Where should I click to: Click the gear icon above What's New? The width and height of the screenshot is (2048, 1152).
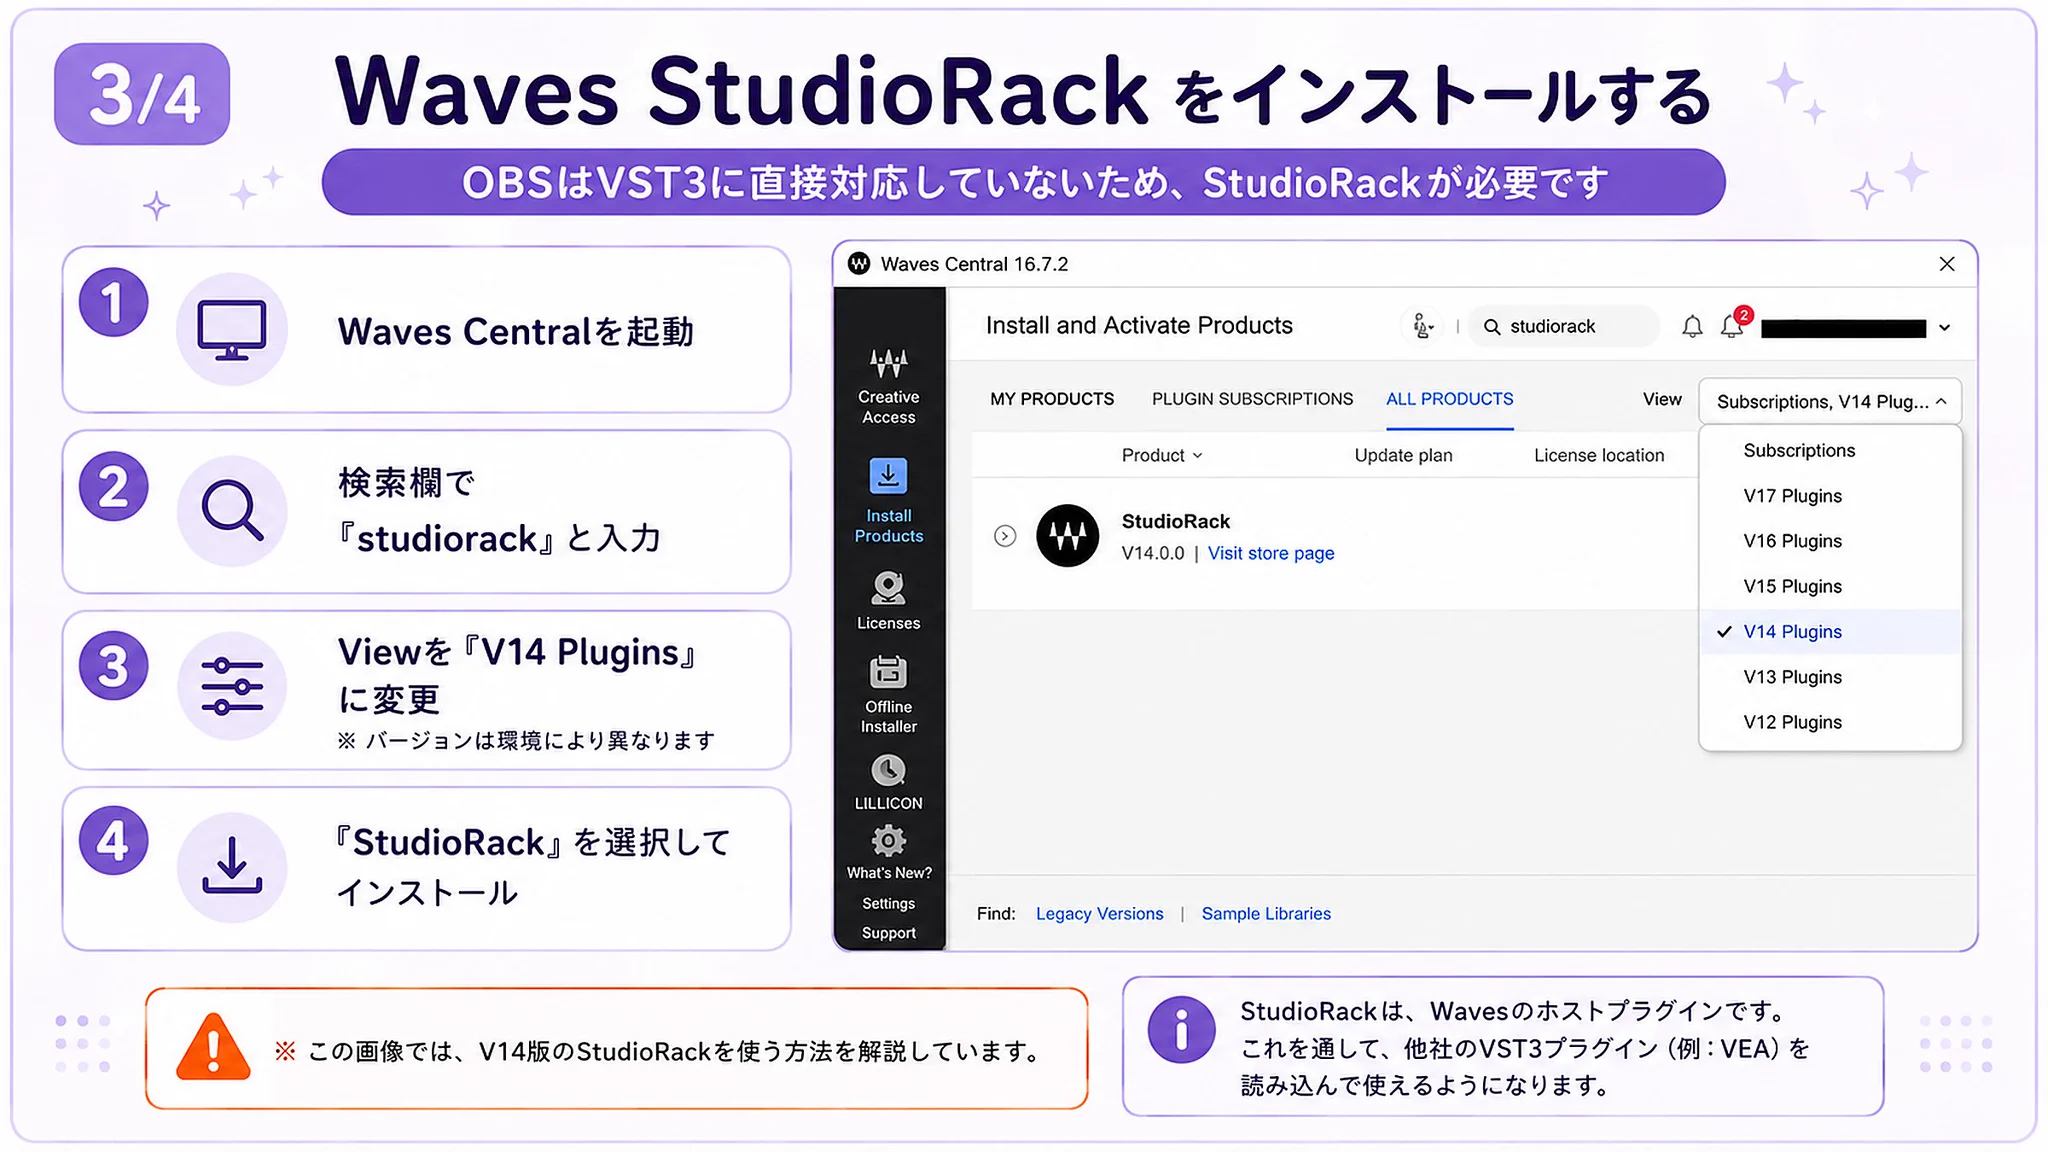tap(888, 841)
